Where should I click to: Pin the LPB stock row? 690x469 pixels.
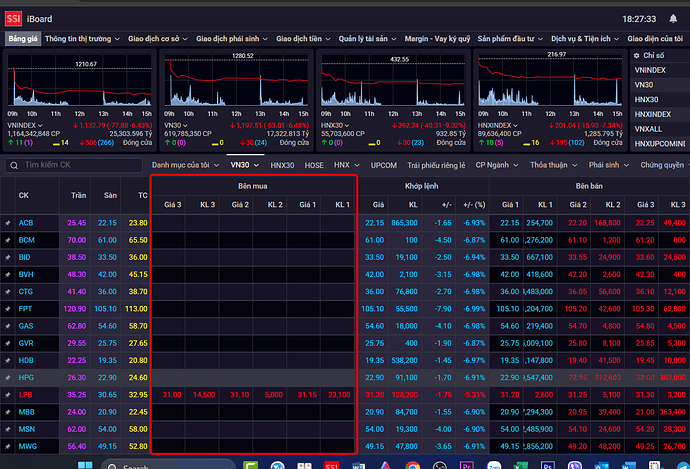click(x=9, y=395)
